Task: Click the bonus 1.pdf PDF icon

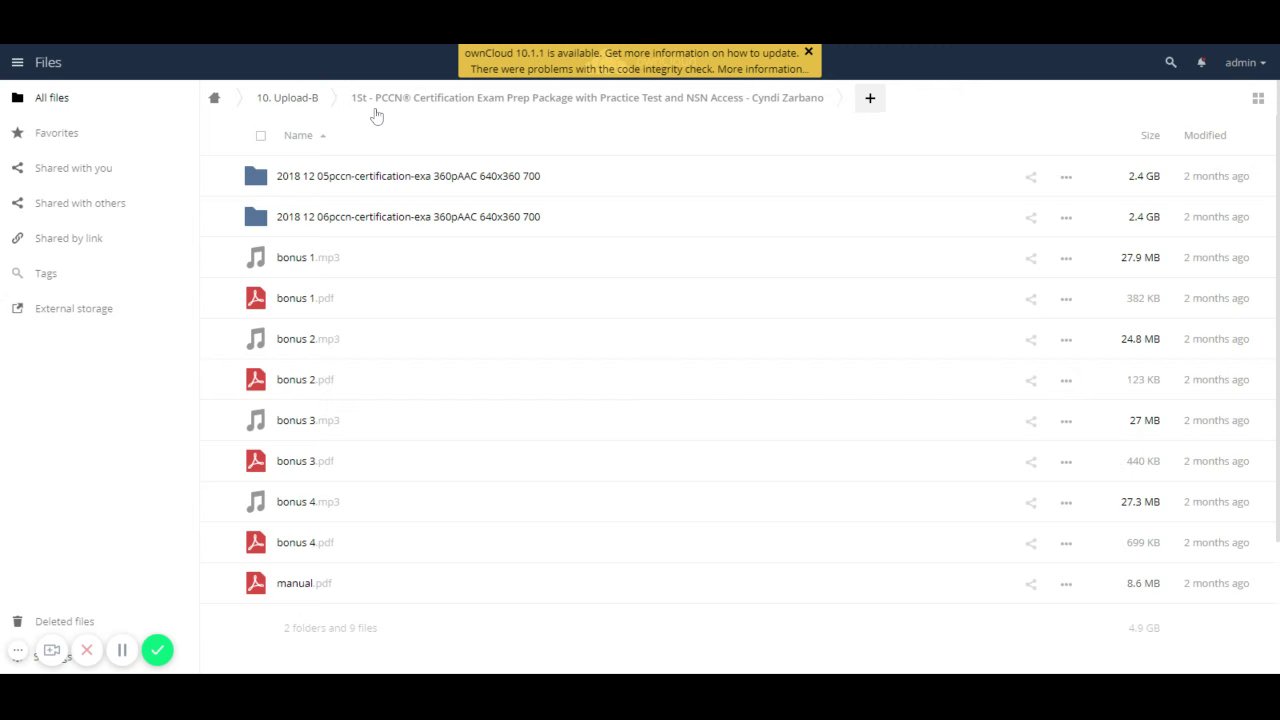Action: point(256,298)
